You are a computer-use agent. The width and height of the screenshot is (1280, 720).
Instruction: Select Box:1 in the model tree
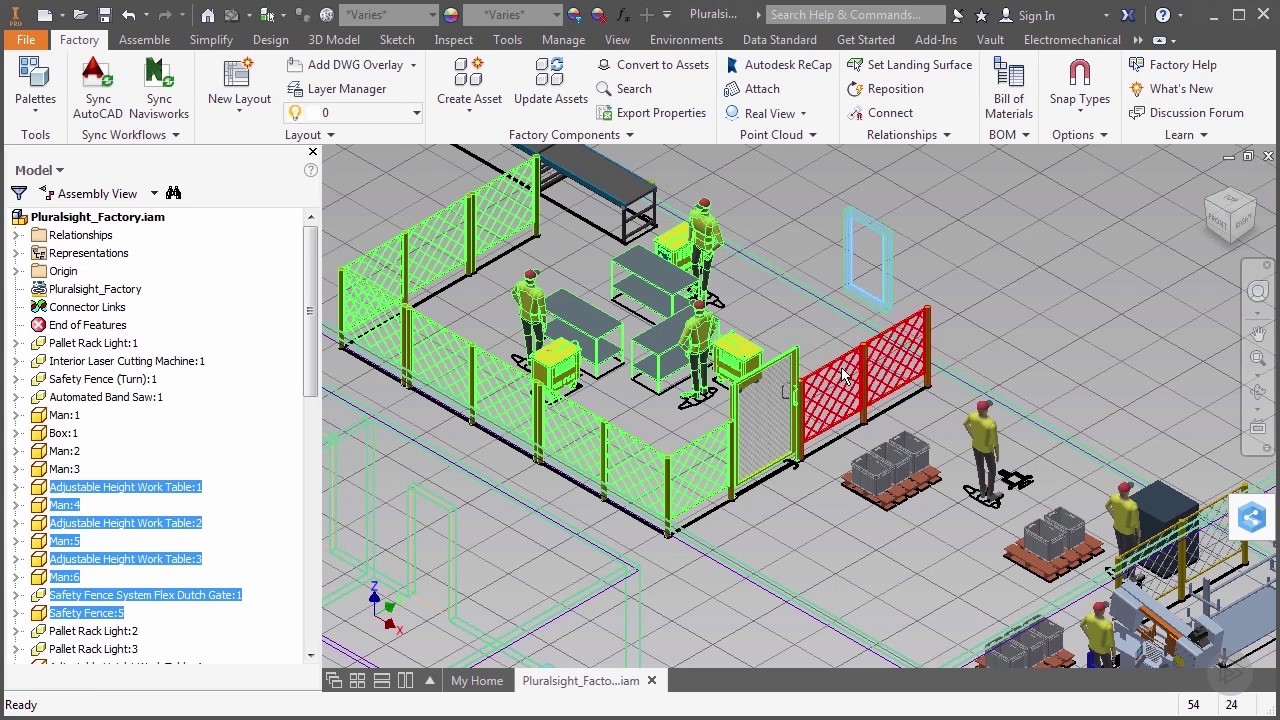tap(63, 433)
